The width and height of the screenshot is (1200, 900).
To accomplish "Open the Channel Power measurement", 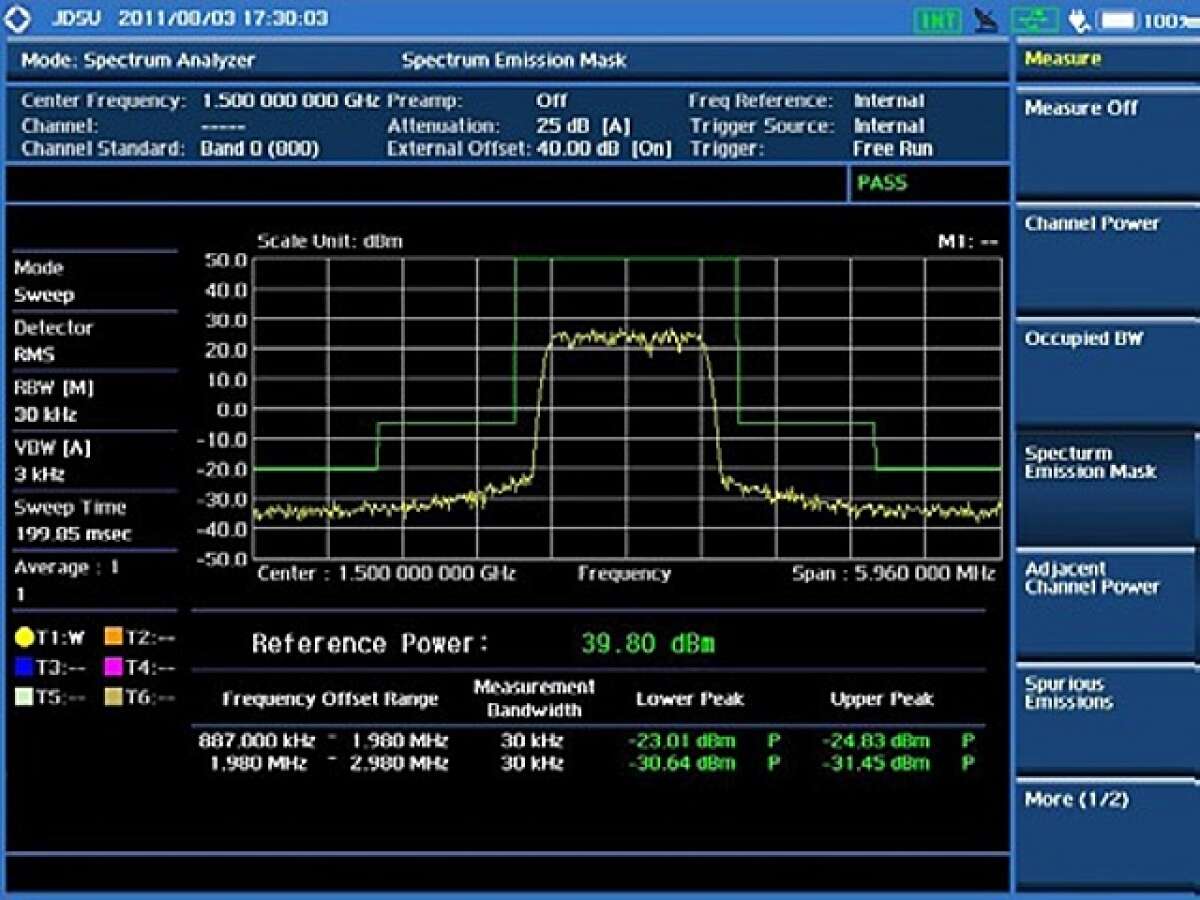I will pyautogui.click(x=1106, y=257).
